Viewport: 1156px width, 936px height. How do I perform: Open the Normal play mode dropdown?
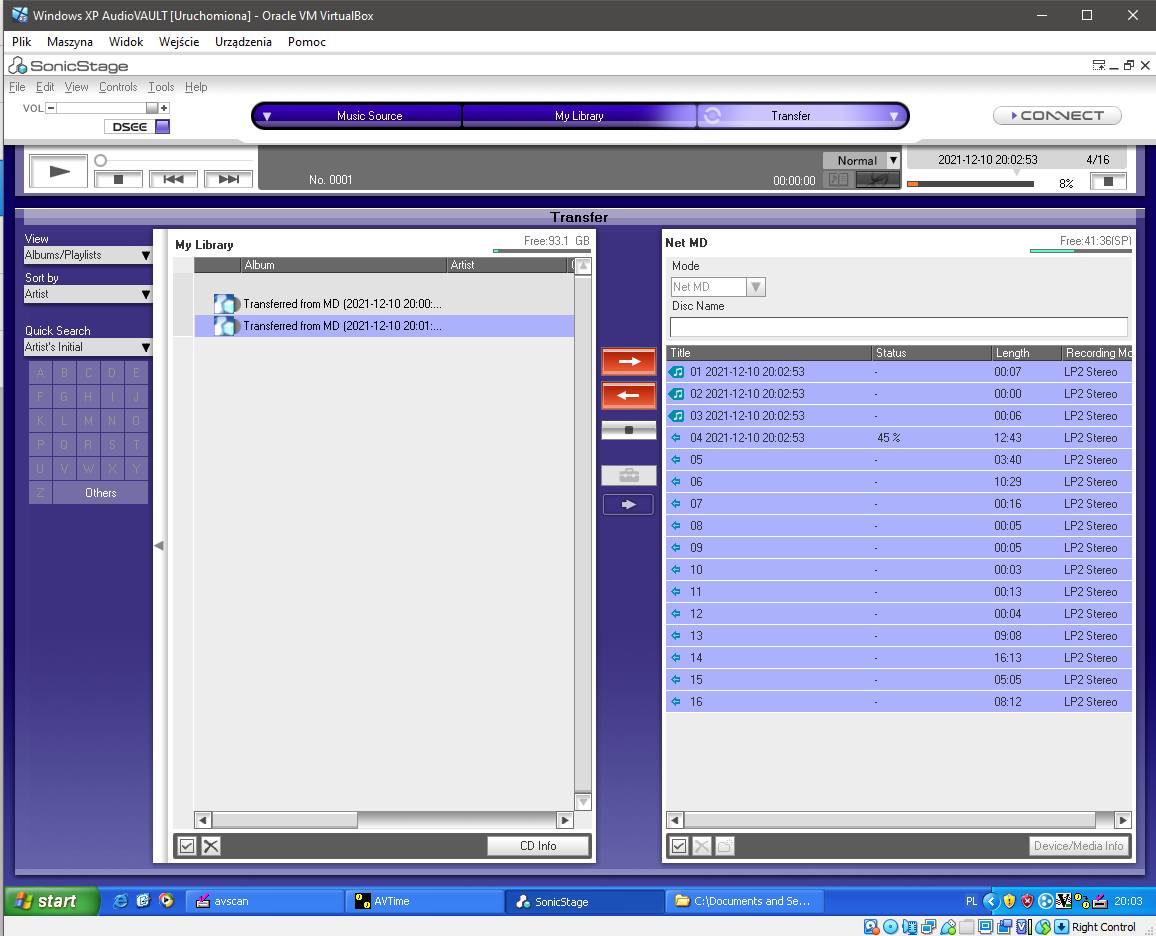[x=893, y=160]
